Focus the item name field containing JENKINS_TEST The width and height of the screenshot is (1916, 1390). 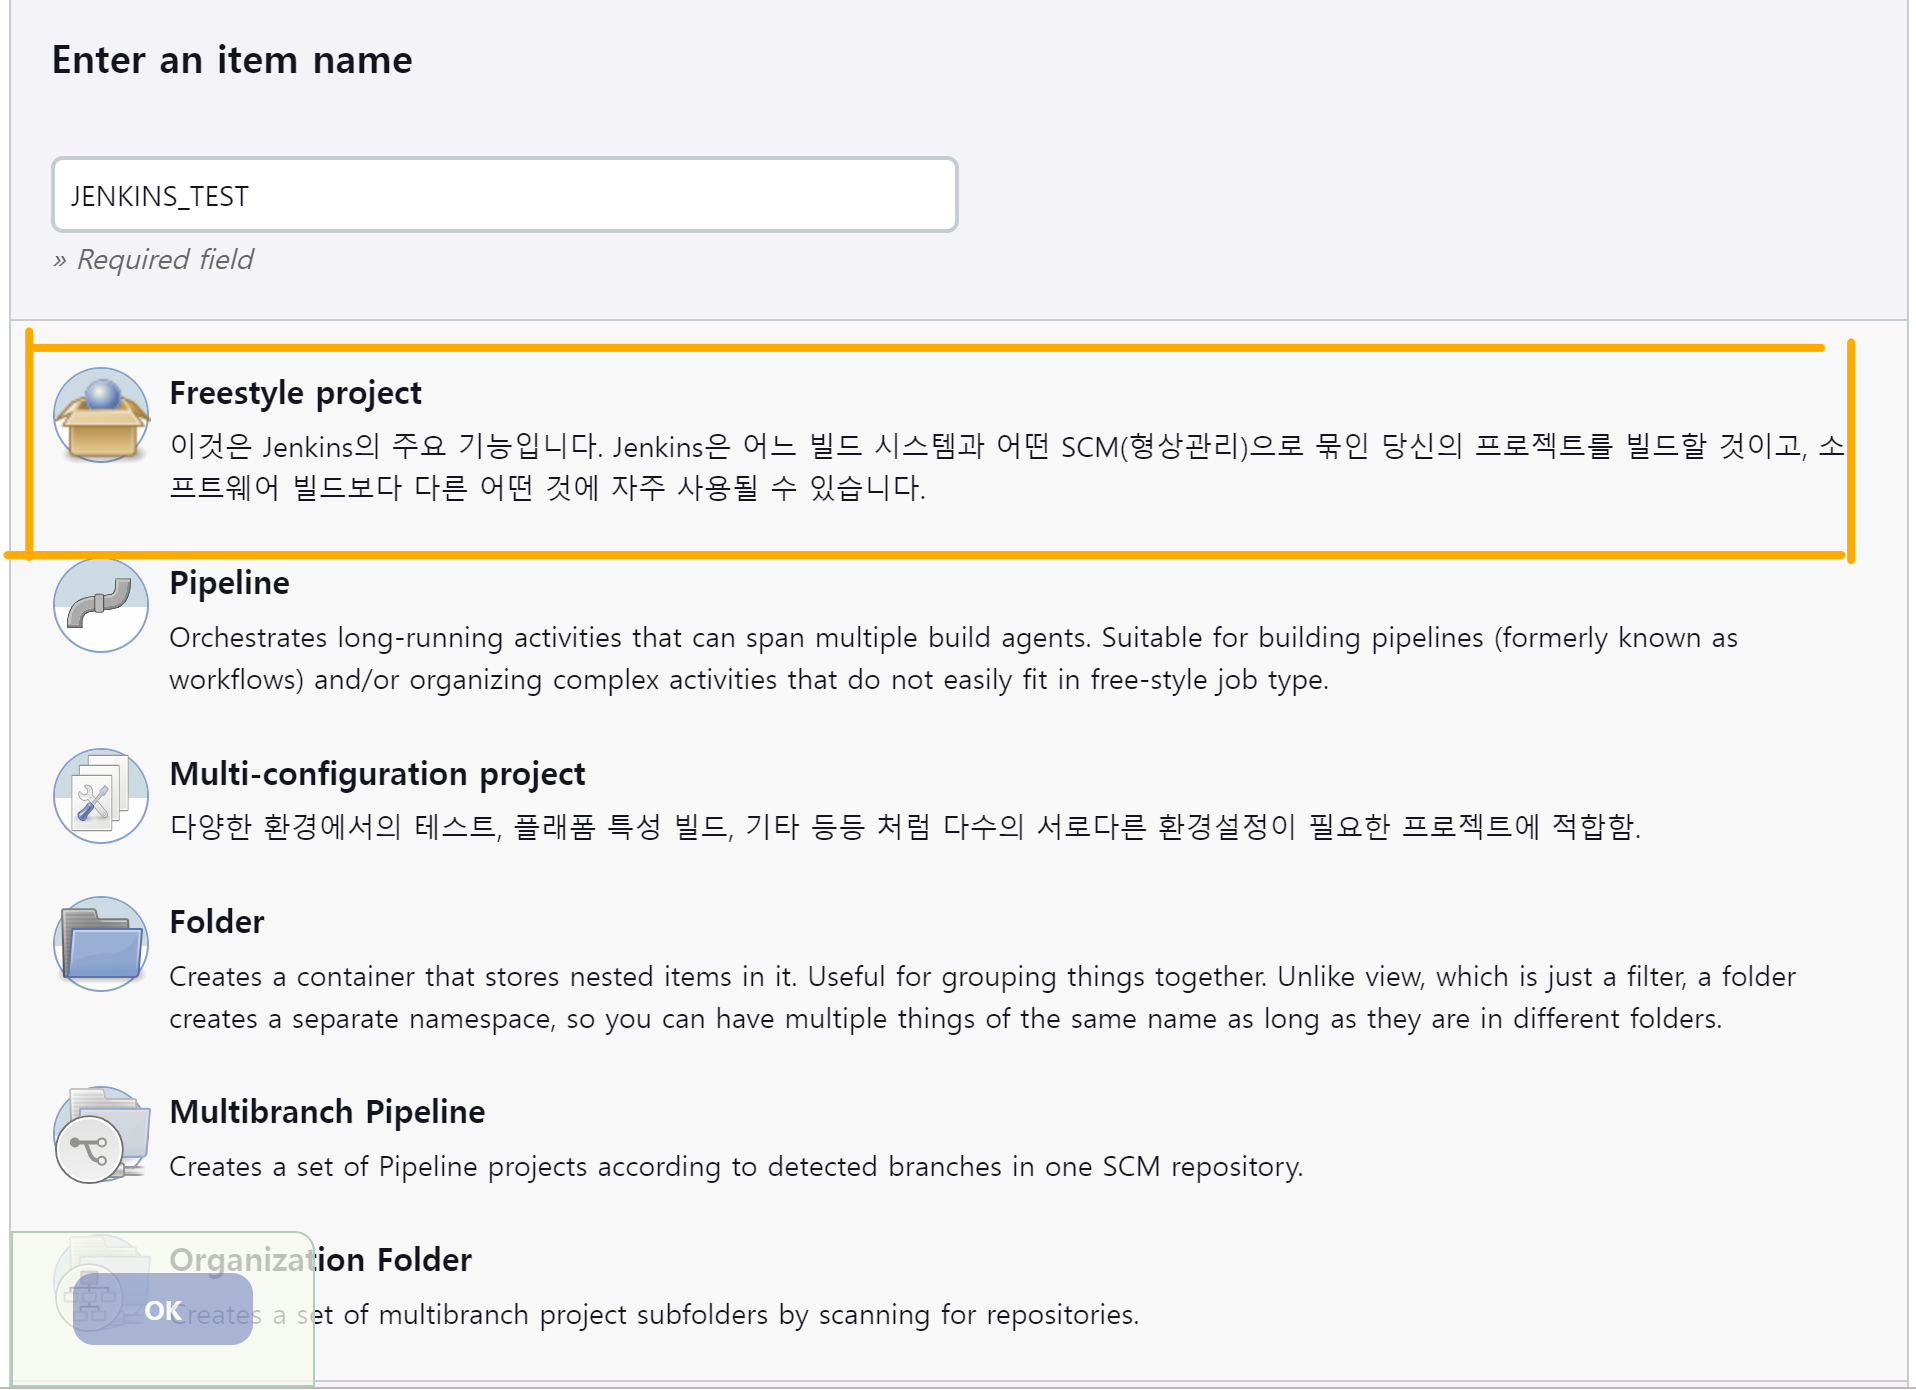click(x=505, y=195)
